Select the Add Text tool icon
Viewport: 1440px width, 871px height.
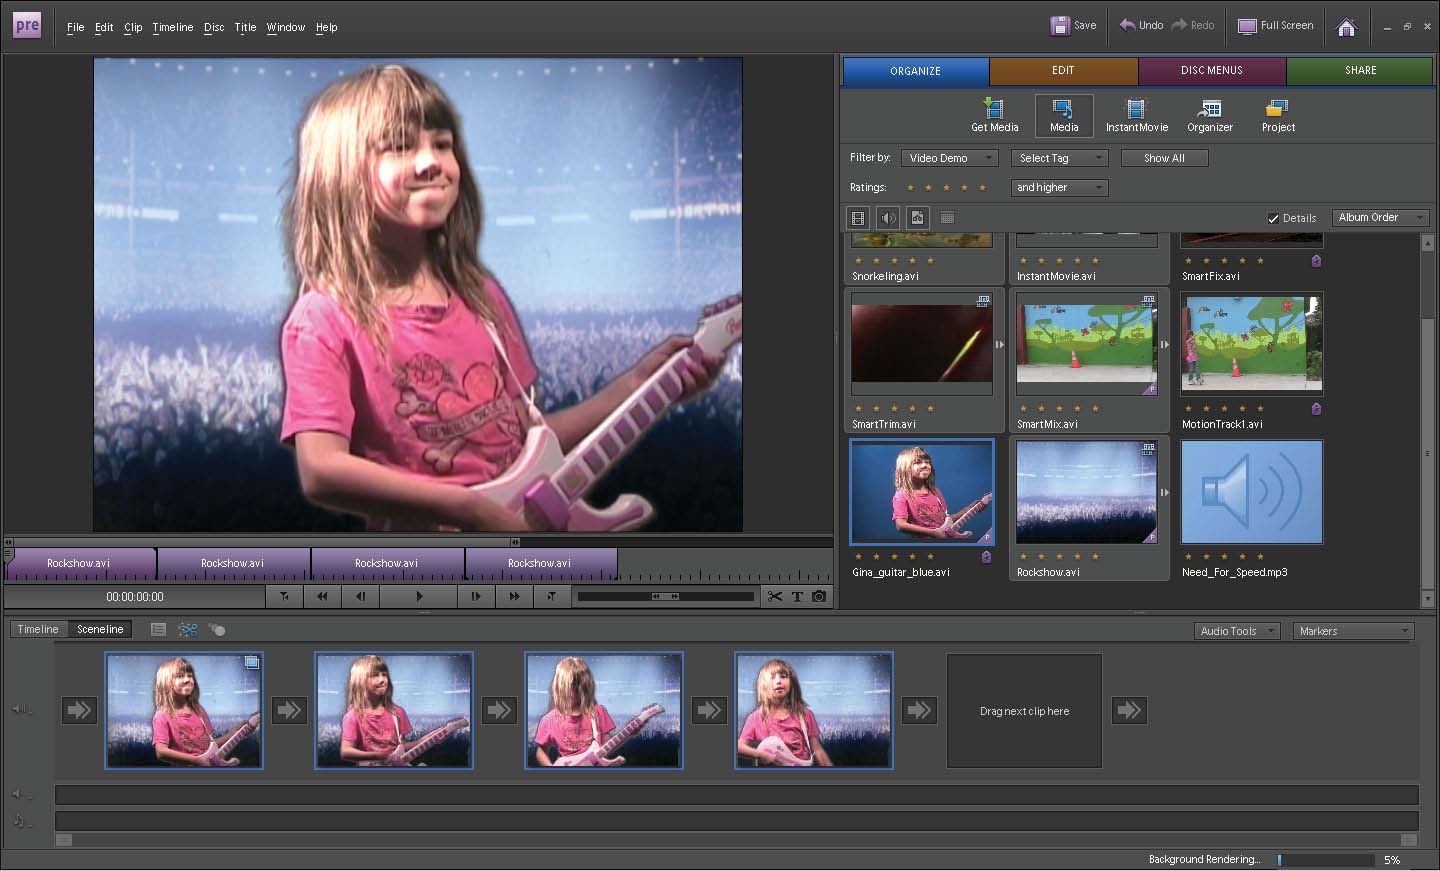797,597
